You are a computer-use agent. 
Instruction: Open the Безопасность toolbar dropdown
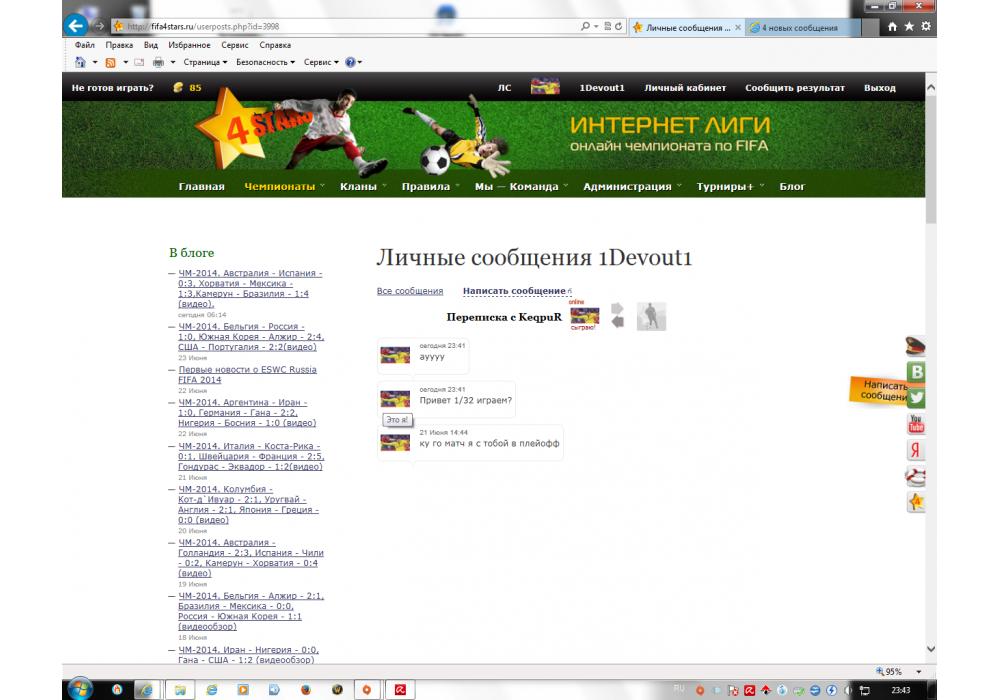[265, 62]
